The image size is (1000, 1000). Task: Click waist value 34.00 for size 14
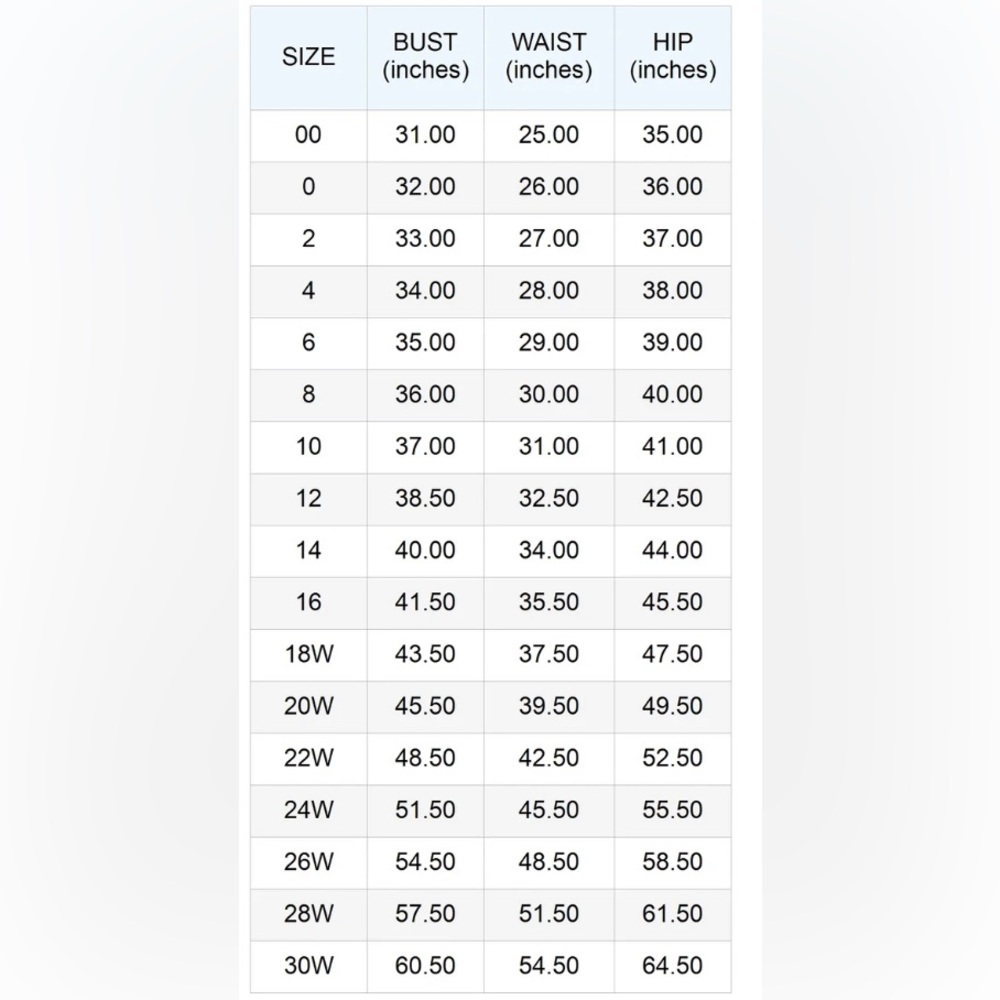(548, 550)
